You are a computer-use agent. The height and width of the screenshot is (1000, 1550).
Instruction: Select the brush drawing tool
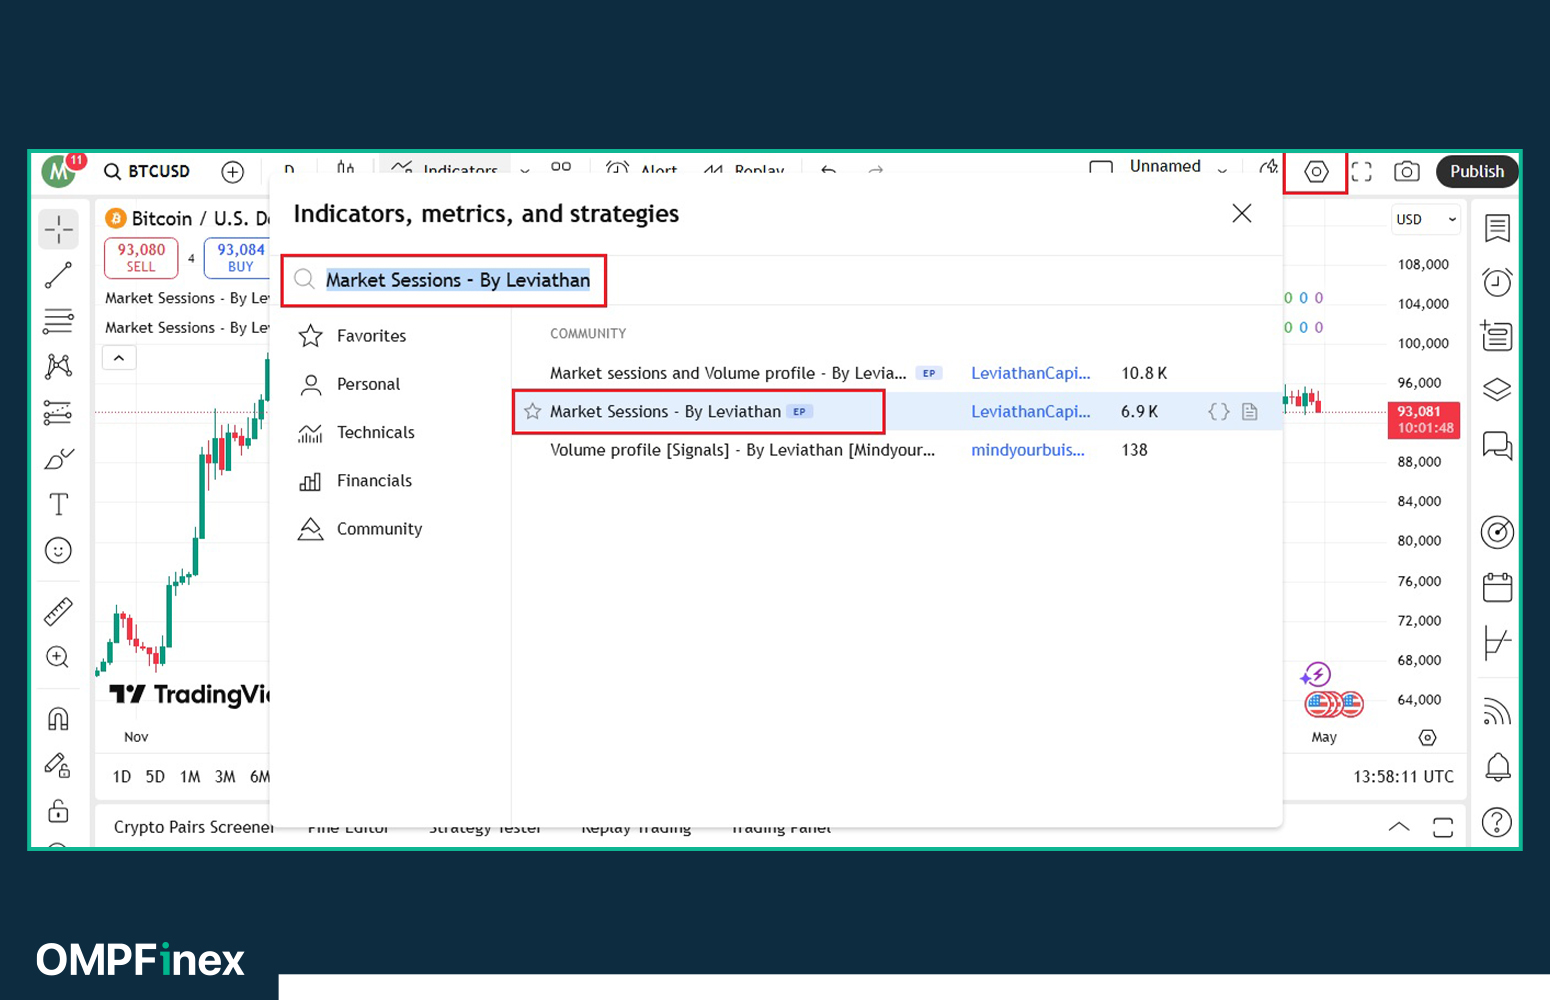point(58,458)
